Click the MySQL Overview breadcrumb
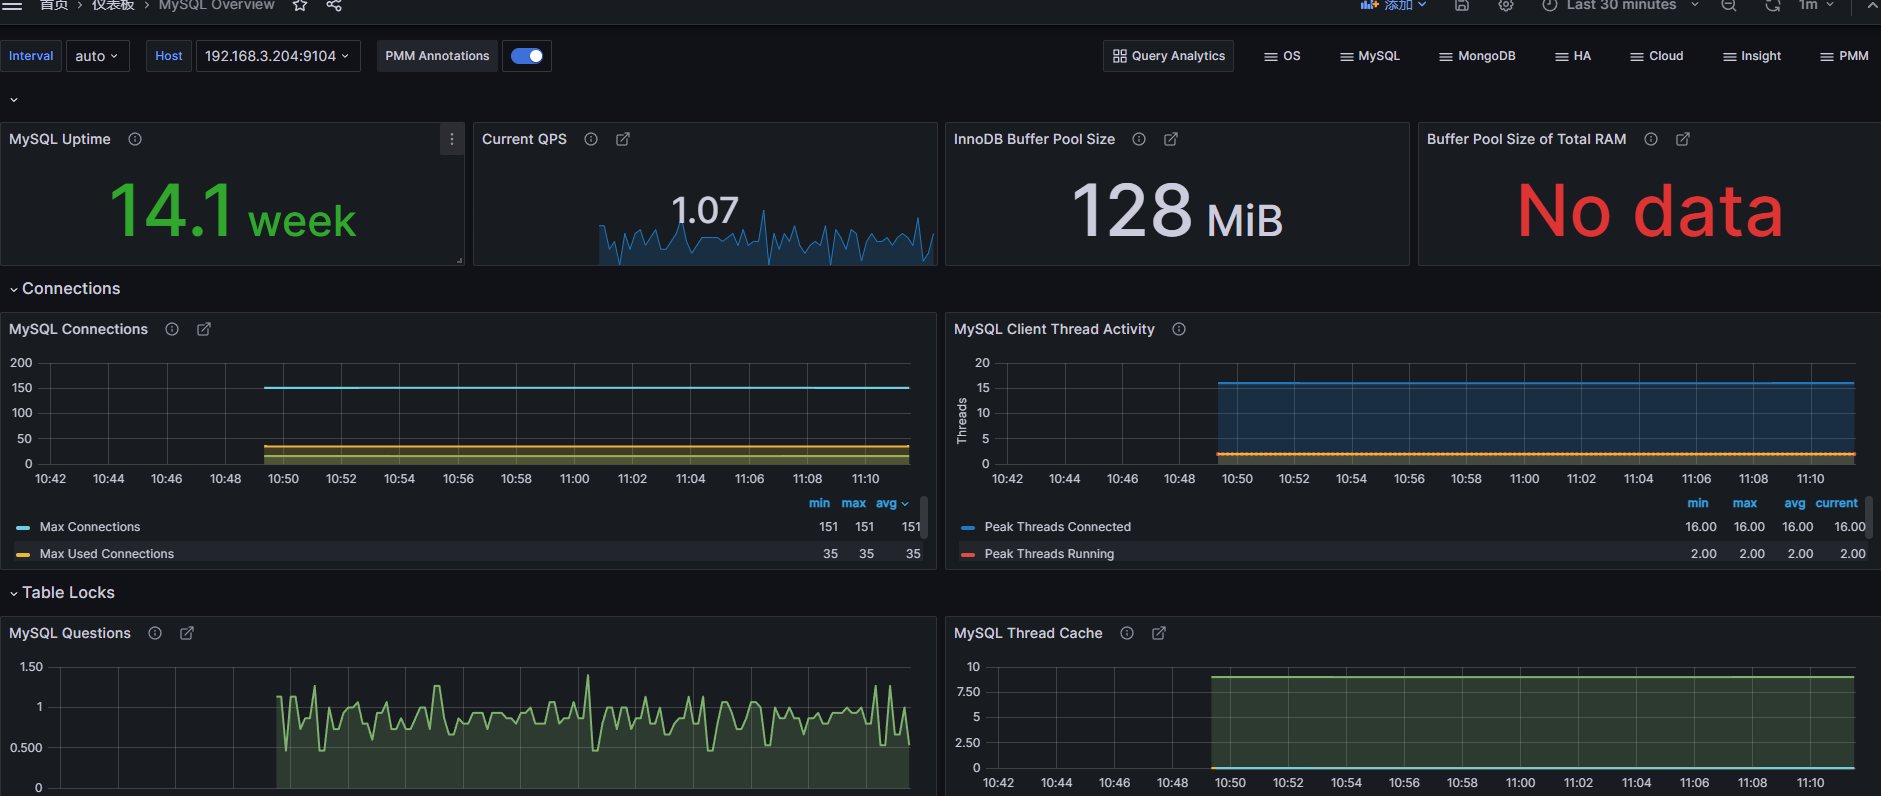Viewport: 1881px width, 796px height. coord(216,5)
